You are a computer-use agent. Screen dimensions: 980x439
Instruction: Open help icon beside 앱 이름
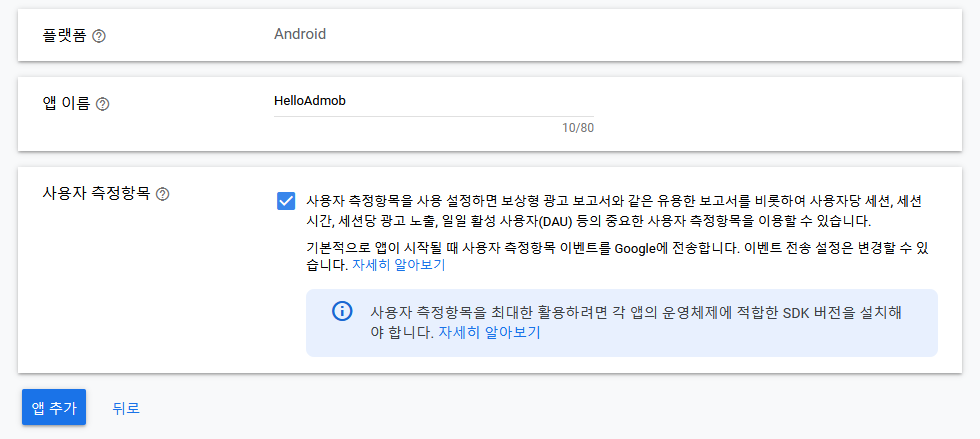point(103,104)
